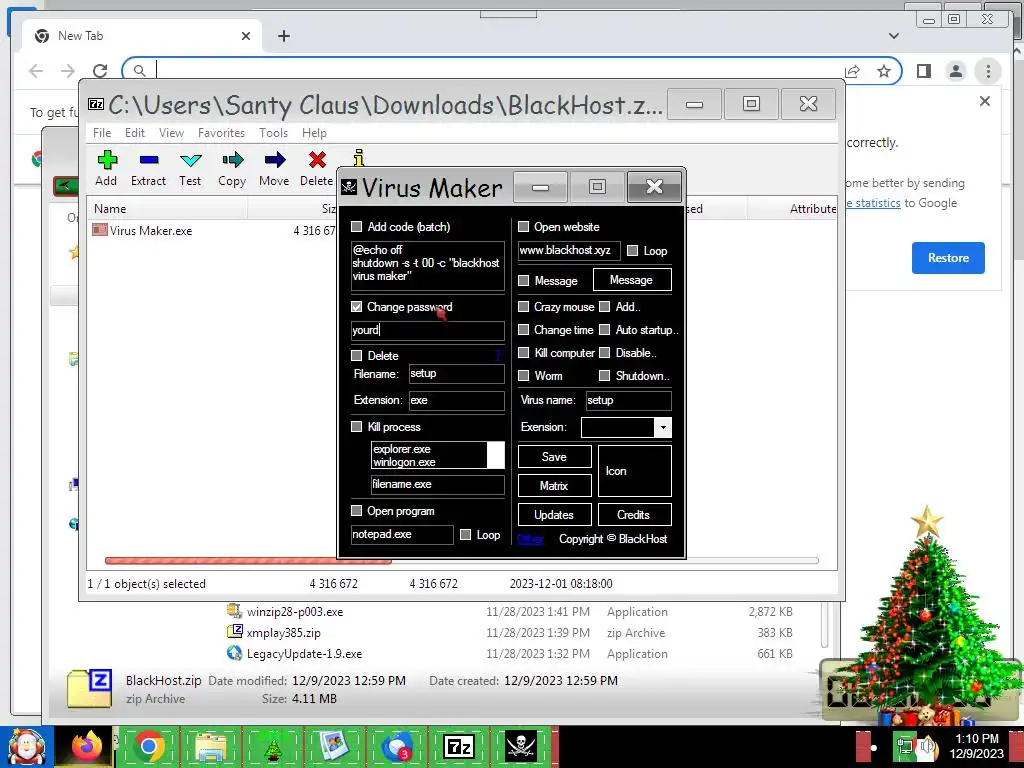Open File Explorer from the taskbar

pyautogui.click(x=210, y=746)
